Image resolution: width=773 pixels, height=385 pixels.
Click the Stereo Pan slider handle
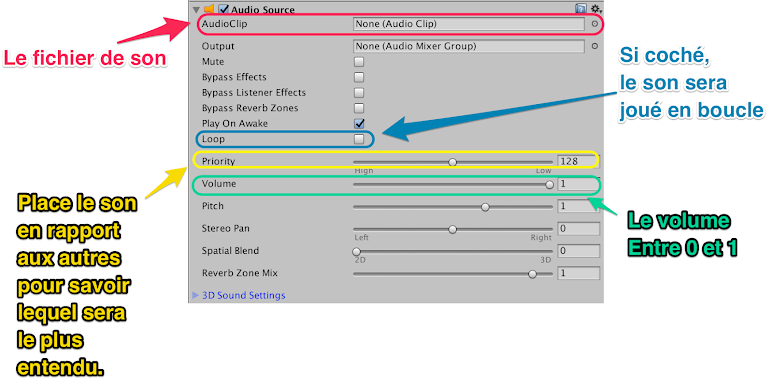453,229
